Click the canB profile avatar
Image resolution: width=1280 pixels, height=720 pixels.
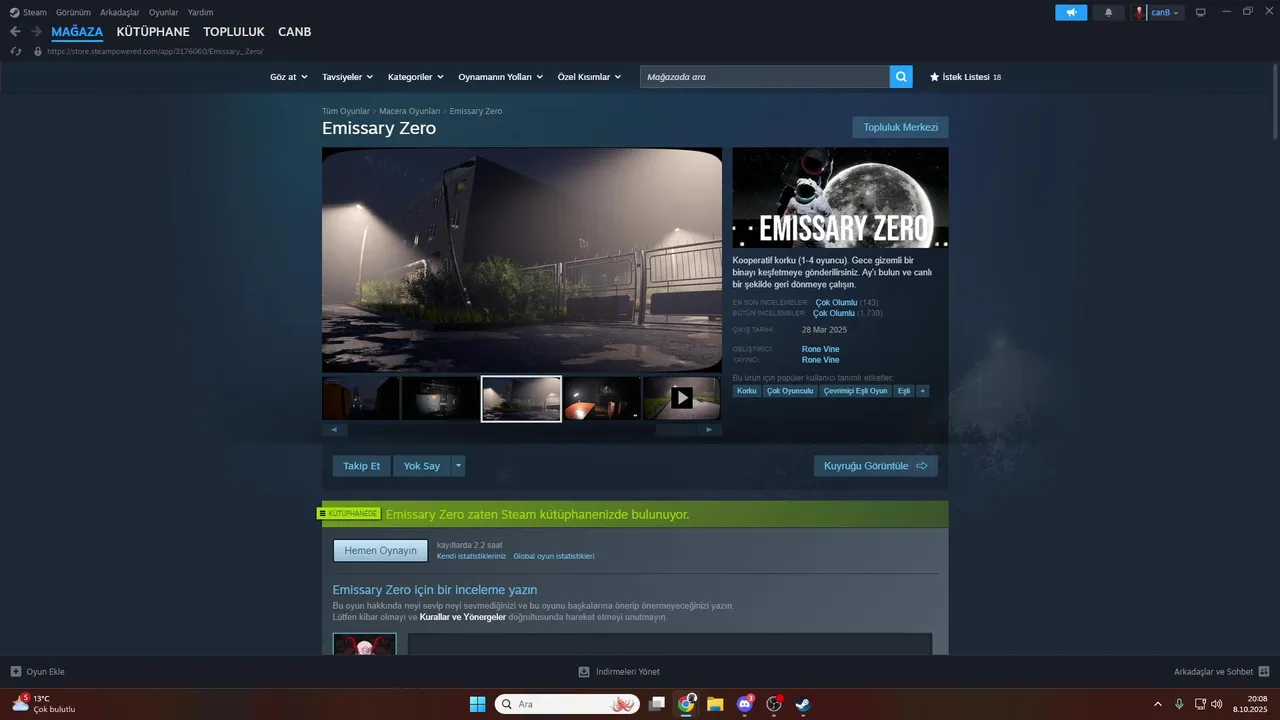click(1140, 12)
